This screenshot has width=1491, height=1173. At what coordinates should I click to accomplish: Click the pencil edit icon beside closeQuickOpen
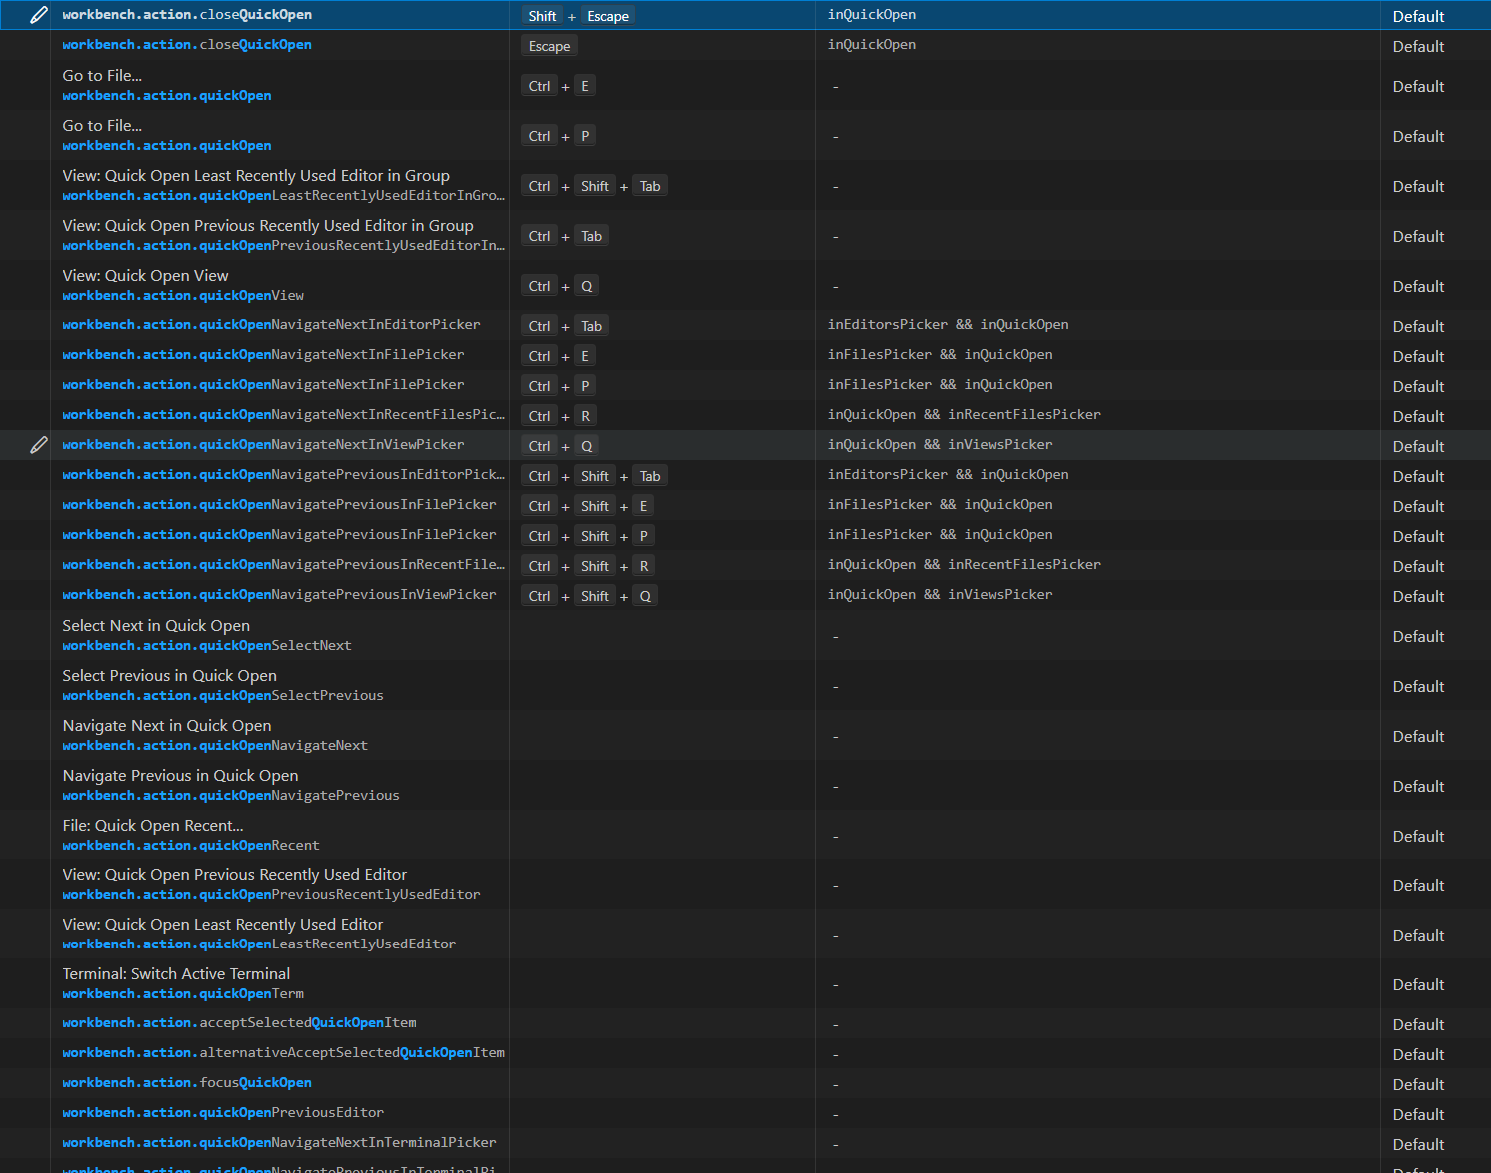pyautogui.click(x=39, y=14)
